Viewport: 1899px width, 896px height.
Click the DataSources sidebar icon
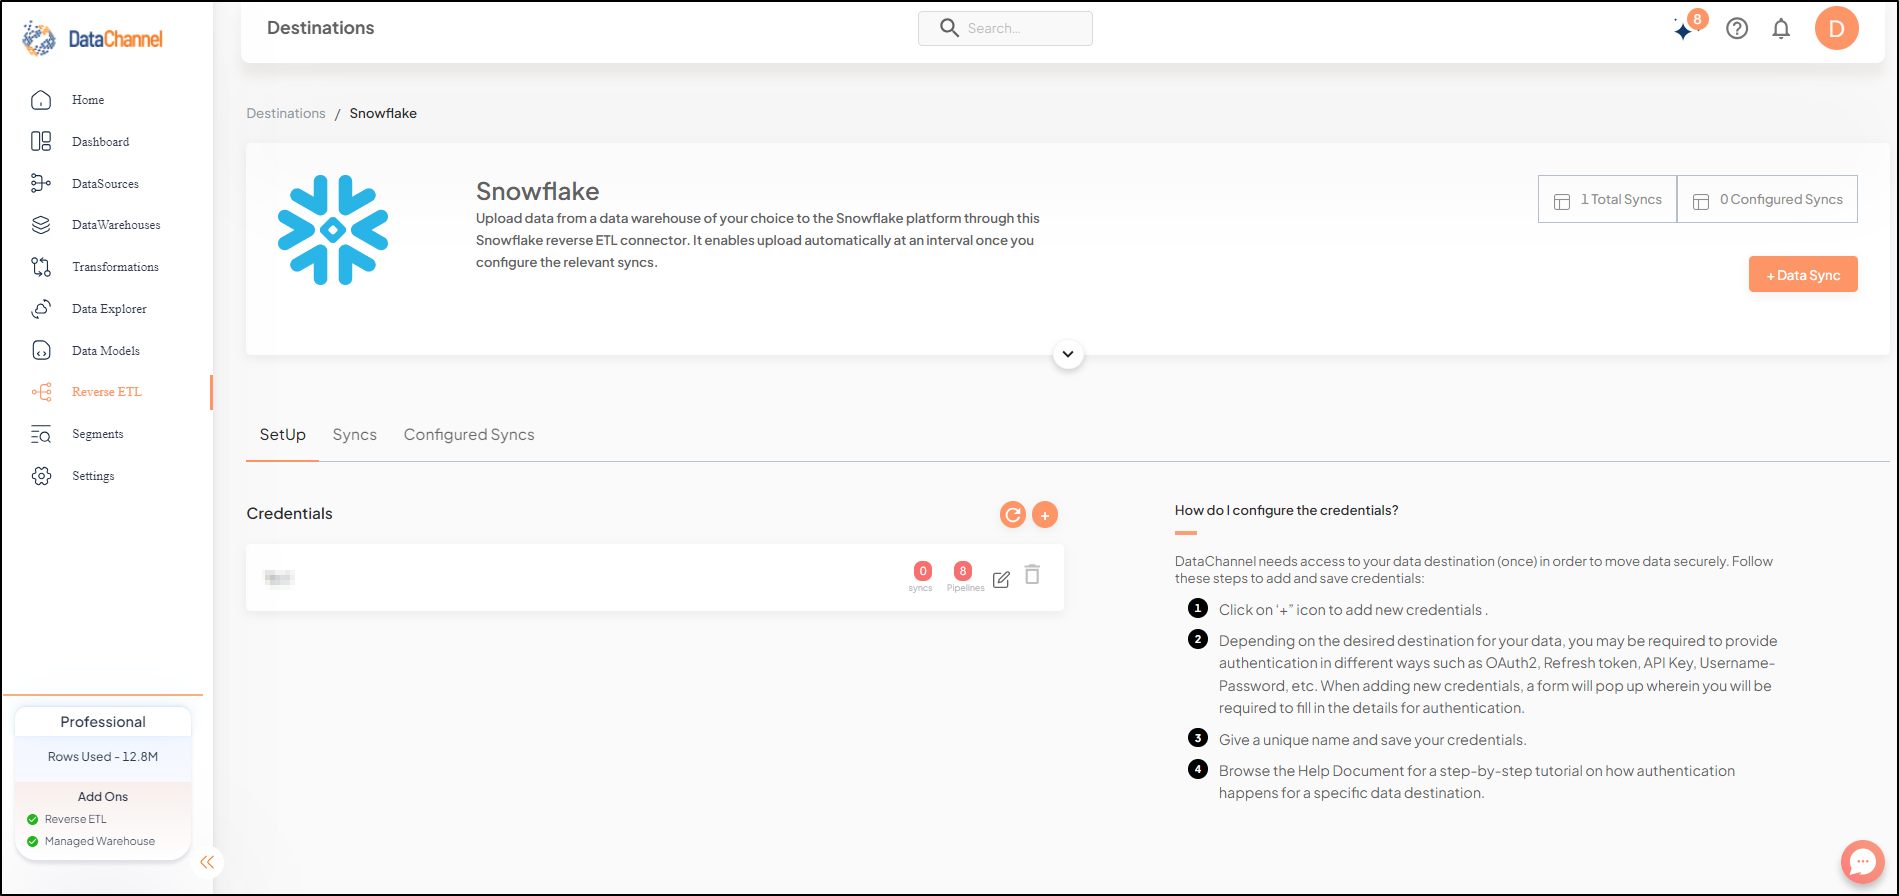pos(41,184)
